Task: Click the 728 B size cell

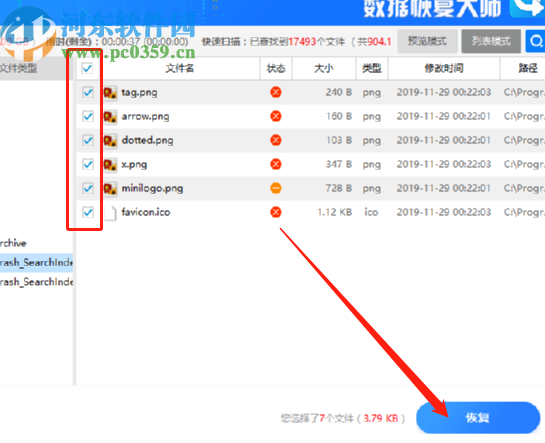Action: tap(339, 188)
